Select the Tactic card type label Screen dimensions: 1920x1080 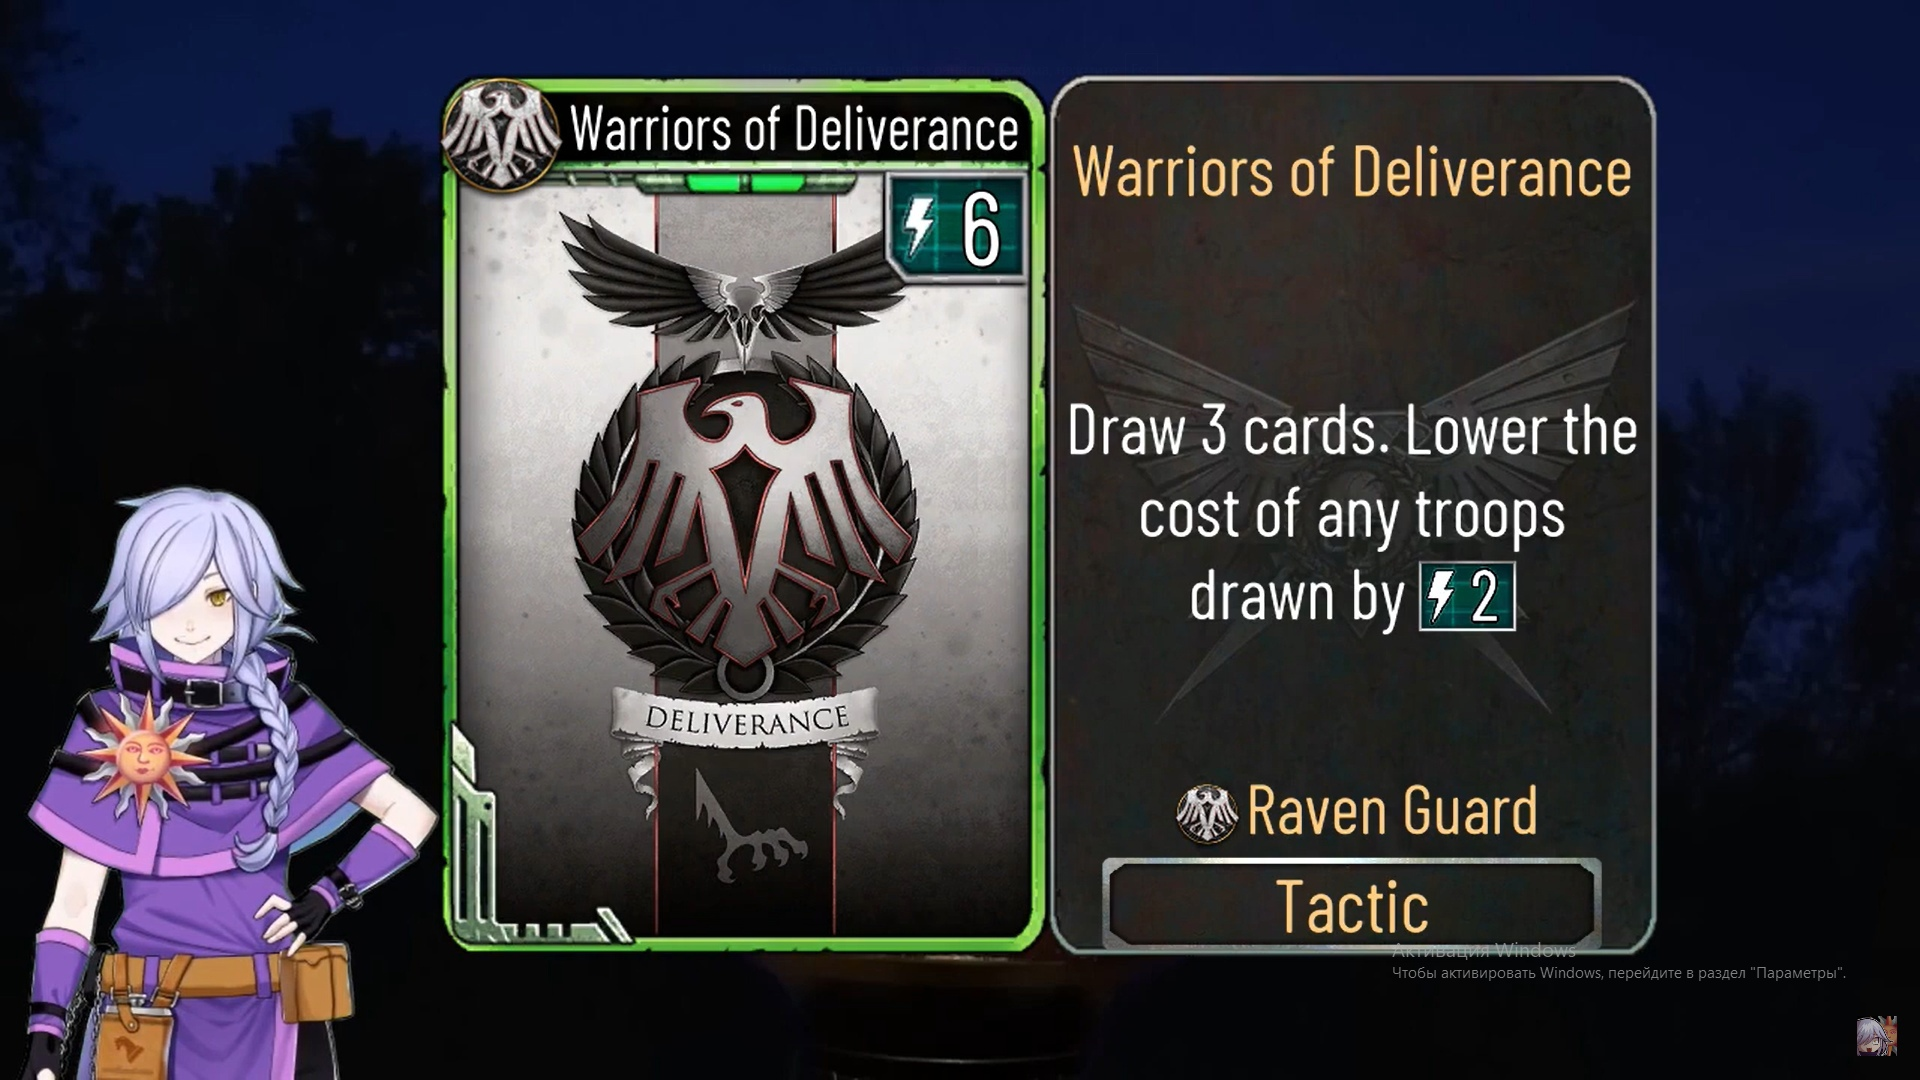[1352, 906]
